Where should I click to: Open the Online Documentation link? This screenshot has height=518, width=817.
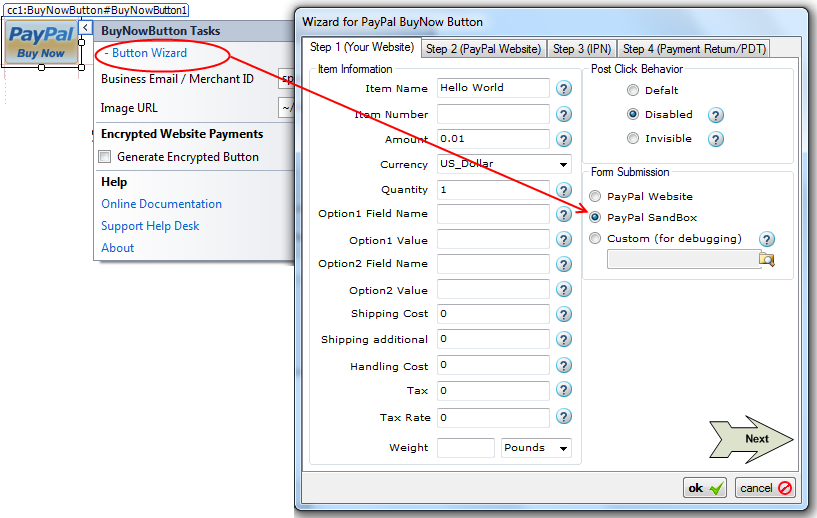[x=161, y=204]
